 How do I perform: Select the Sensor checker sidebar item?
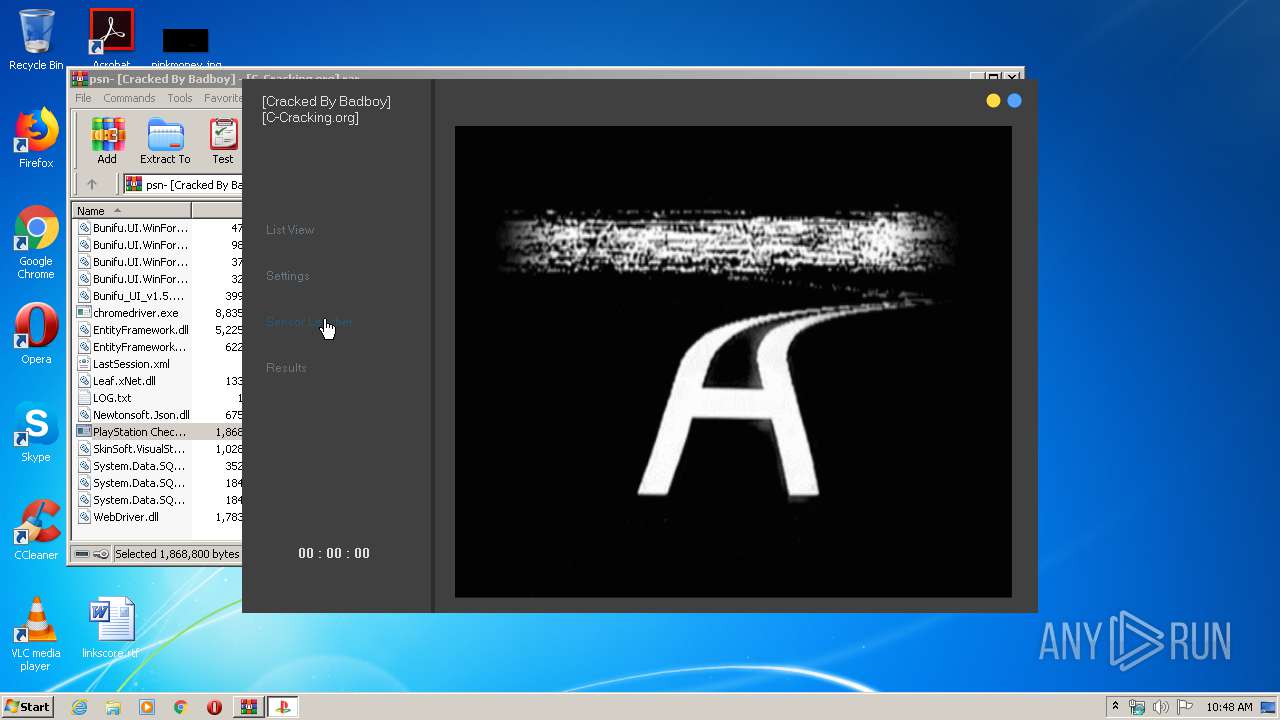(x=309, y=322)
